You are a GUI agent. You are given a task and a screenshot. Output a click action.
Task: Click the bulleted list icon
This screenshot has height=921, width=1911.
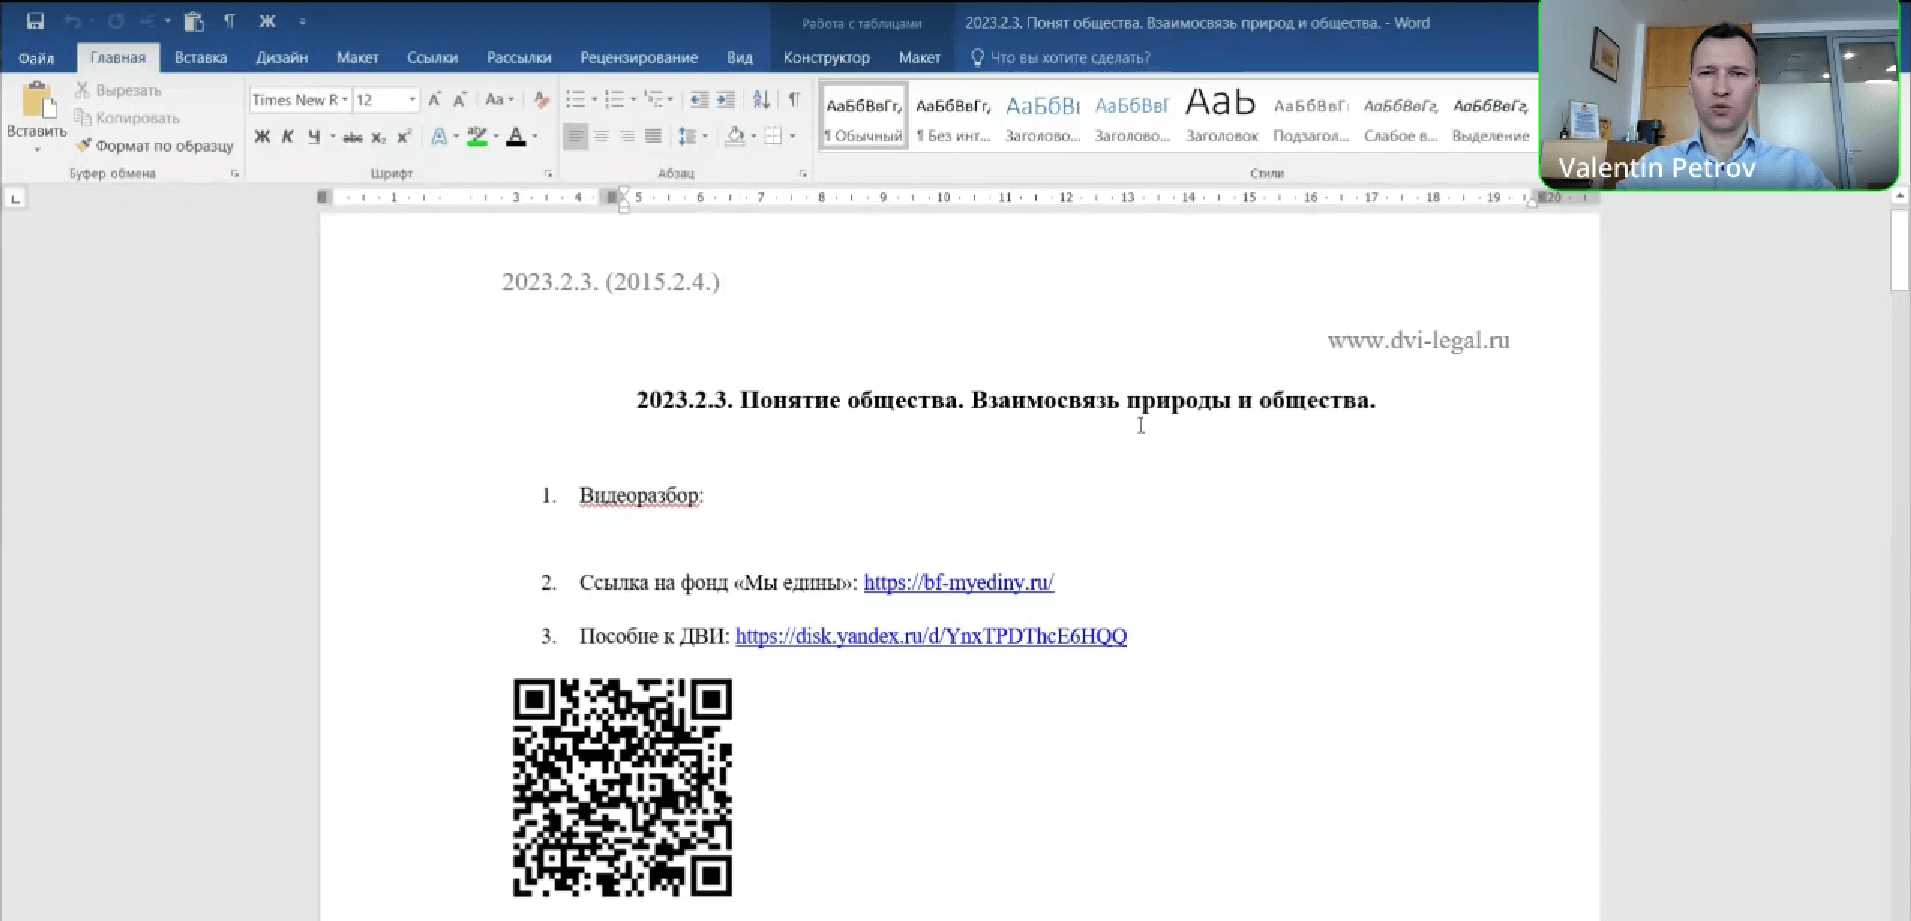click(x=575, y=100)
